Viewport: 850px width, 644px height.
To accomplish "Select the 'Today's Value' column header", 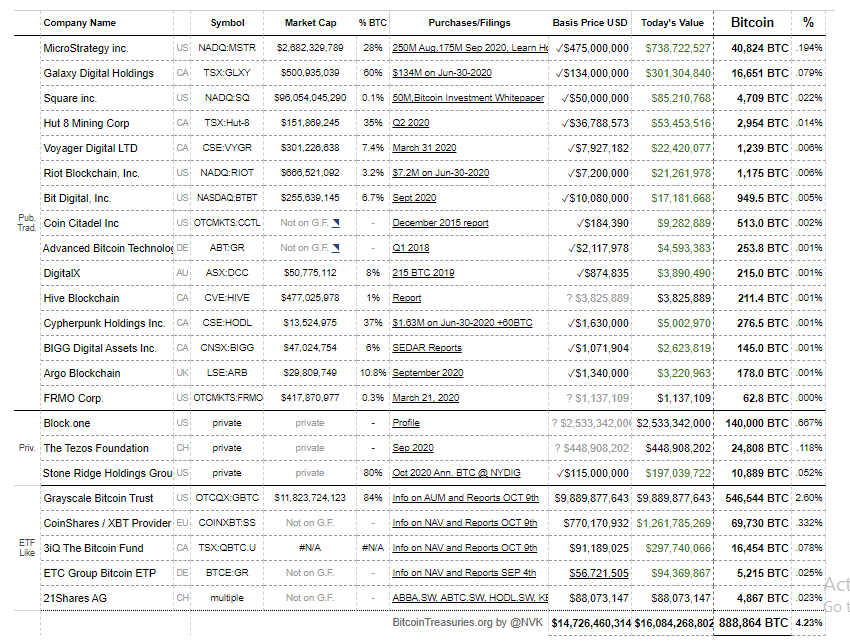I will point(672,23).
